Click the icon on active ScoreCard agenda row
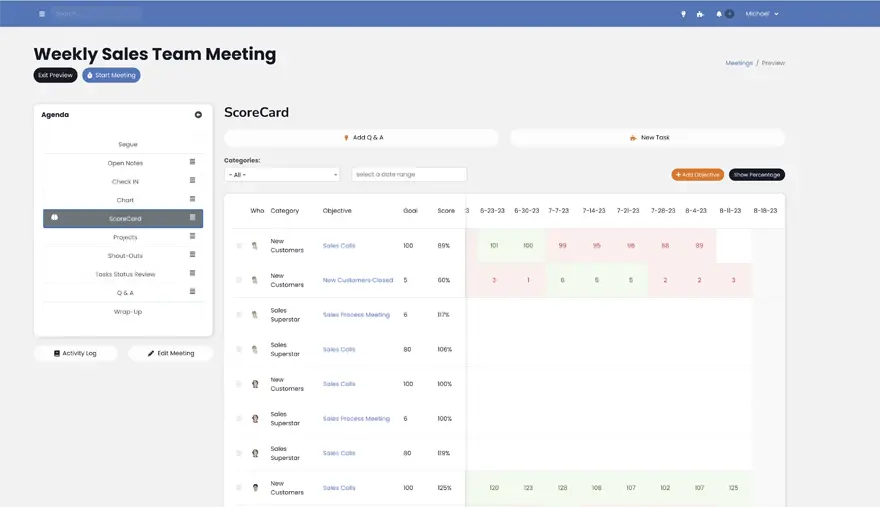 54,217
